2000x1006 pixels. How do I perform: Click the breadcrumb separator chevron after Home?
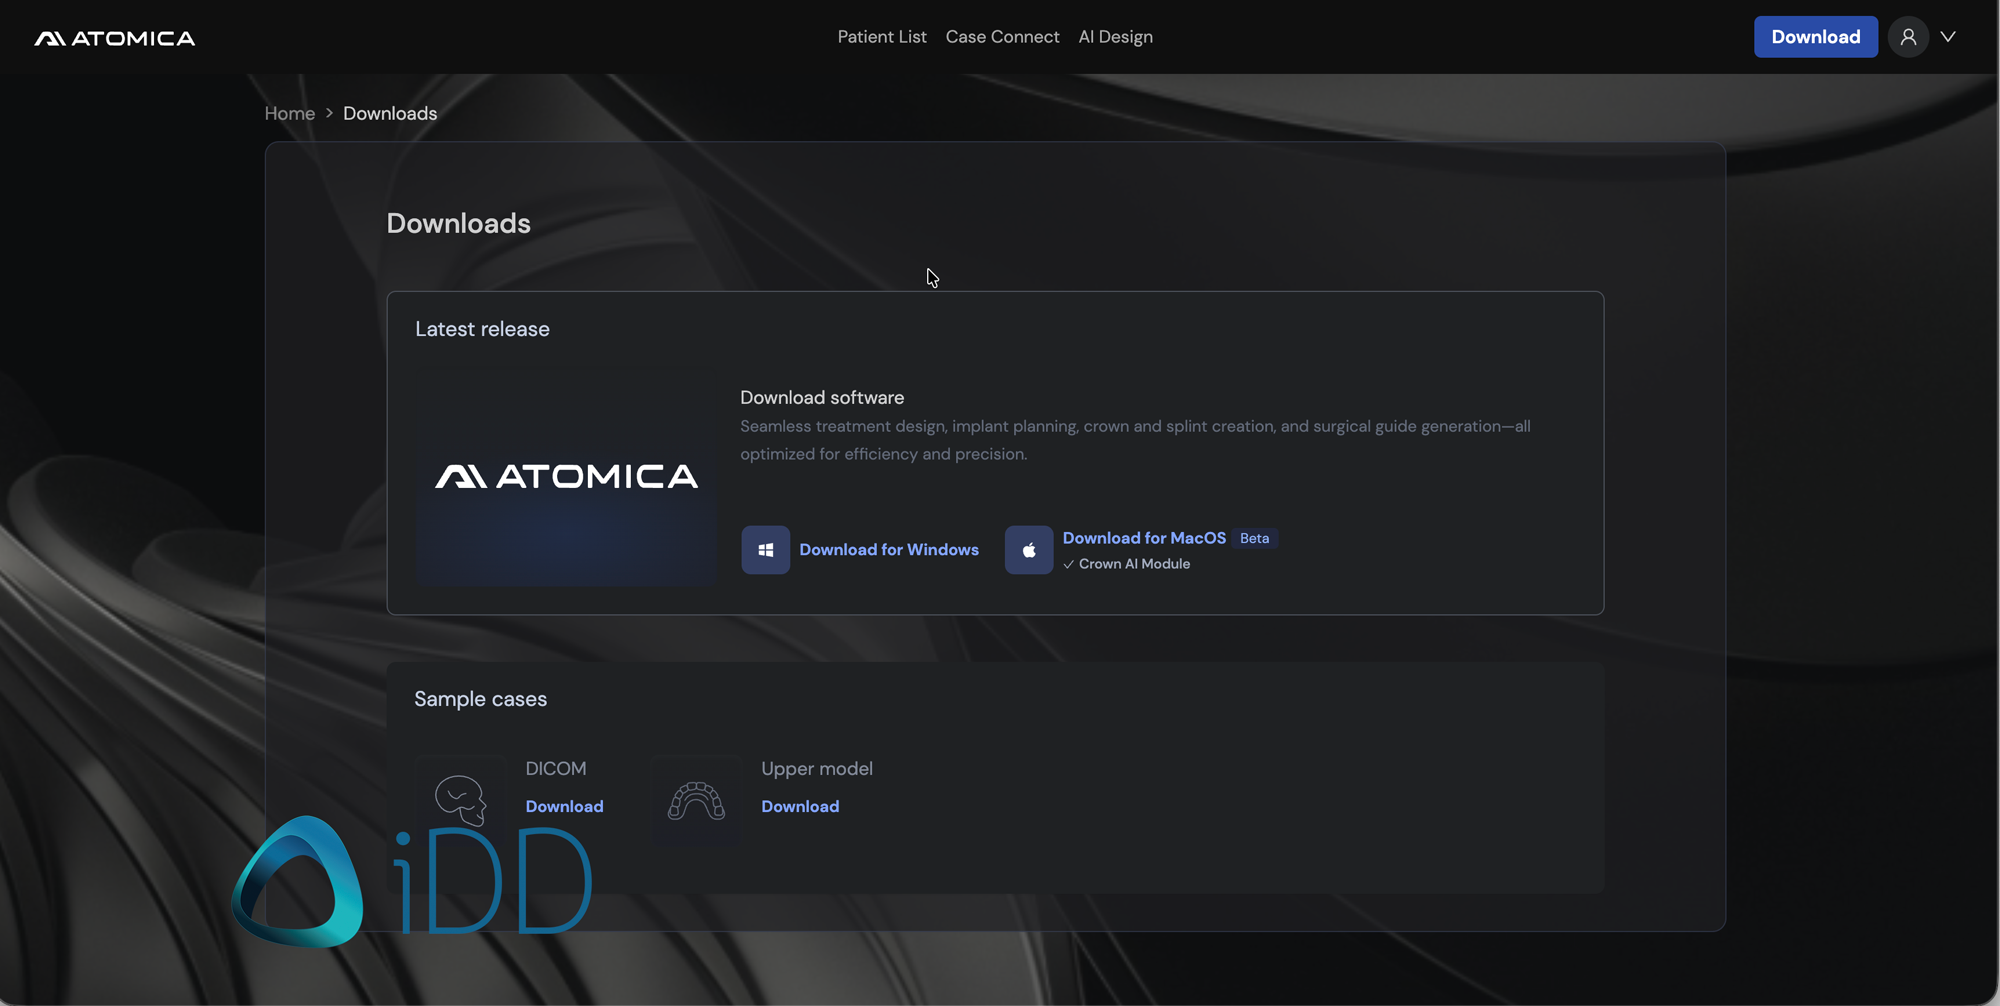click(x=329, y=113)
